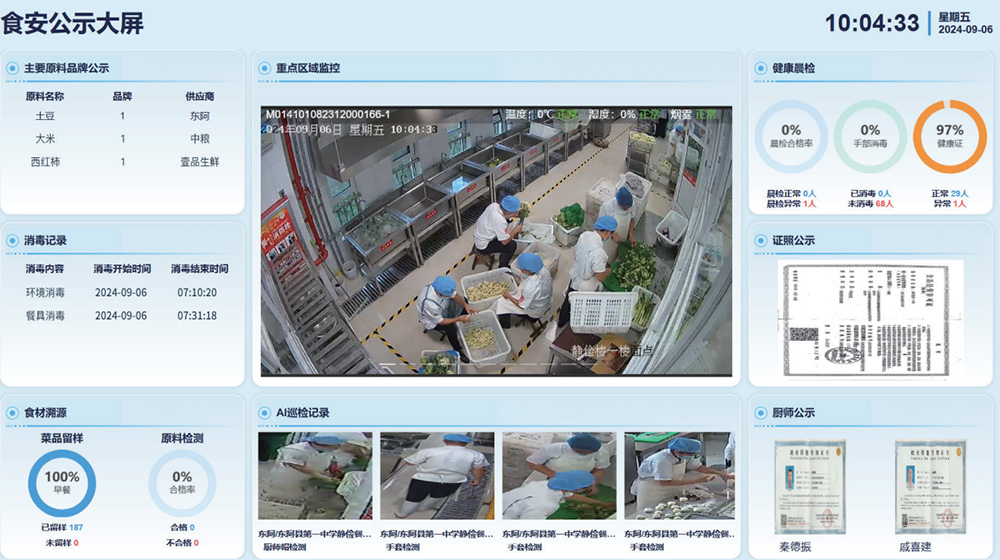Click supplier 东阿
The height and width of the screenshot is (560, 1000).
click(200, 116)
